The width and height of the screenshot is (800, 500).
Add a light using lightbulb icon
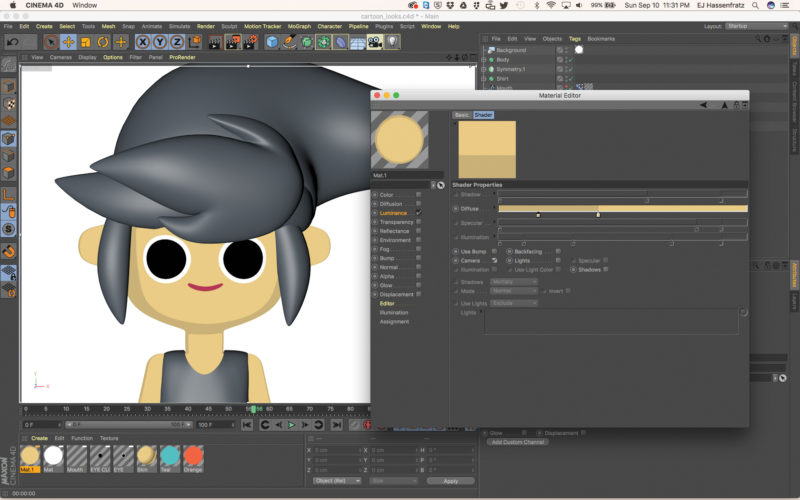393,42
